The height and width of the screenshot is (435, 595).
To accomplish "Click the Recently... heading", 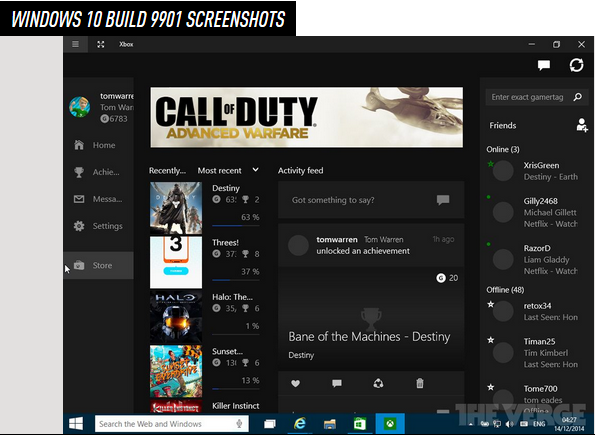I will [x=167, y=170].
